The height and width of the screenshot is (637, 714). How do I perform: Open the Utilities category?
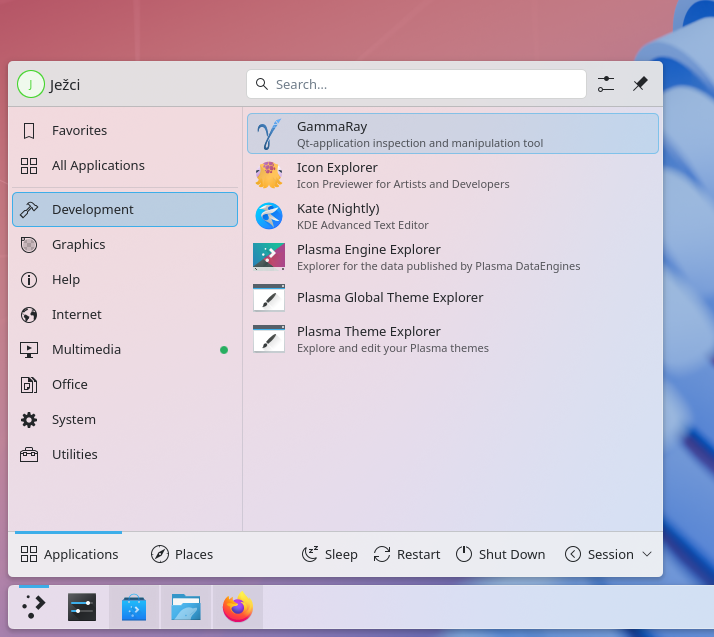click(125, 455)
